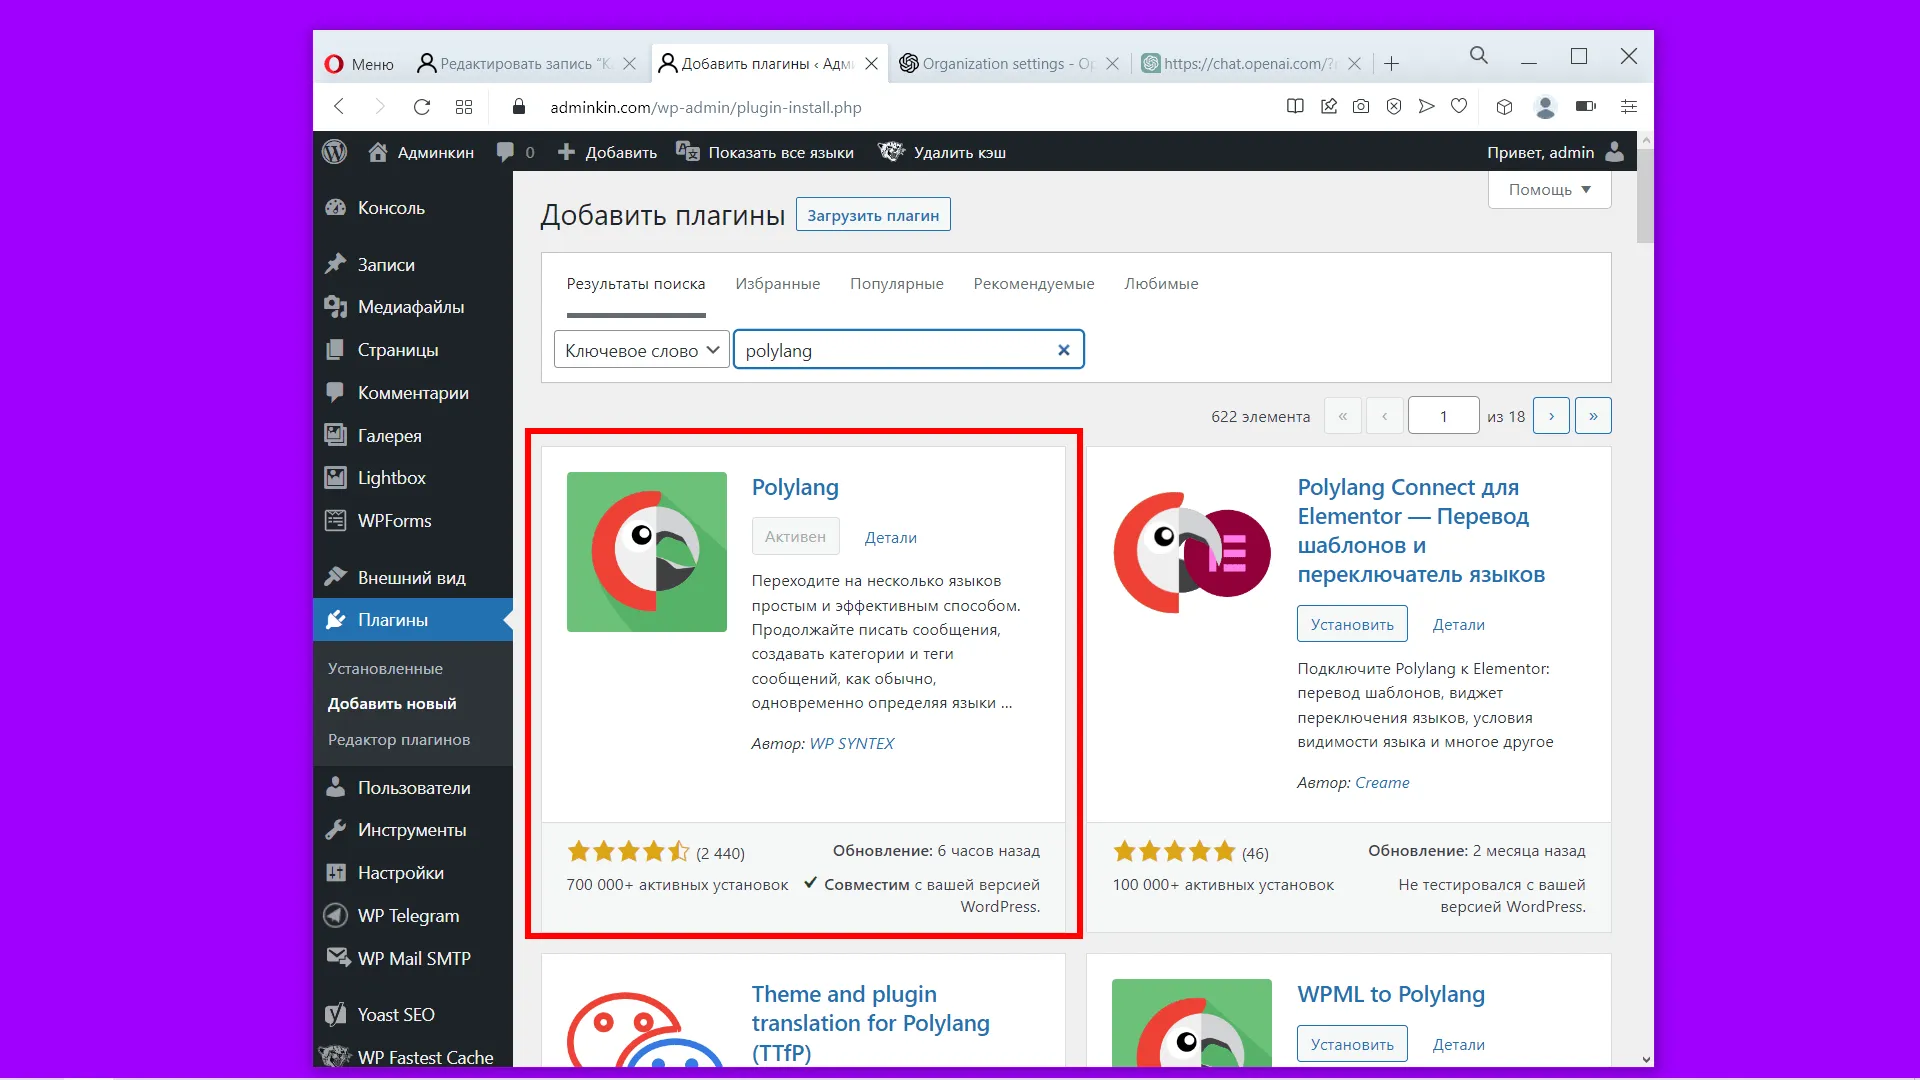Open the Polylang plugin title link
The height and width of the screenshot is (1080, 1920).
[x=795, y=487]
